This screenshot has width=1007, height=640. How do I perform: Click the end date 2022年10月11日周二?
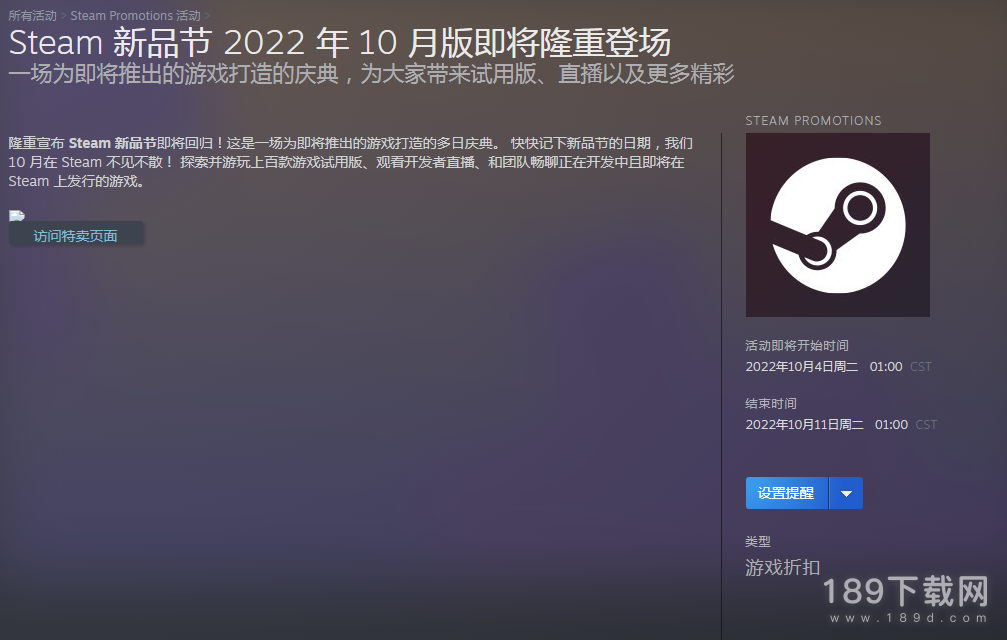(804, 424)
